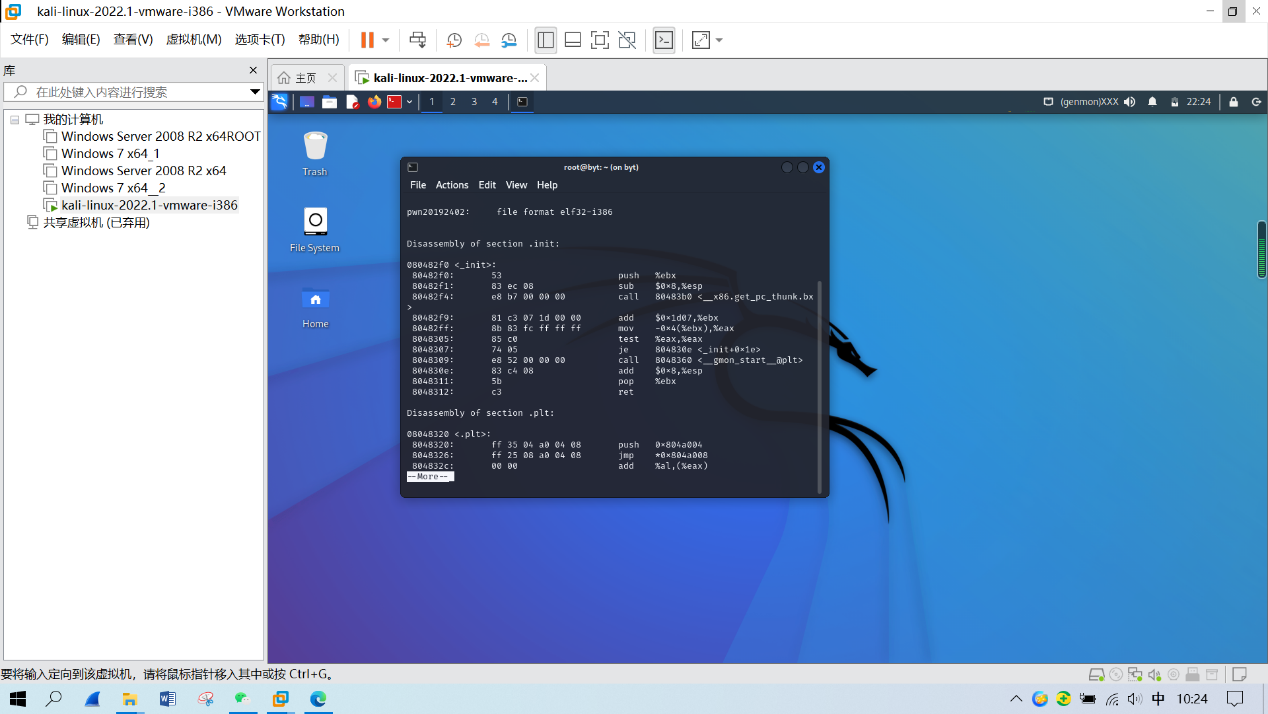Open the red terminal launcher in the Kali panel
1268x714 pixels.
pyautogui.click(x=394, y=102)
